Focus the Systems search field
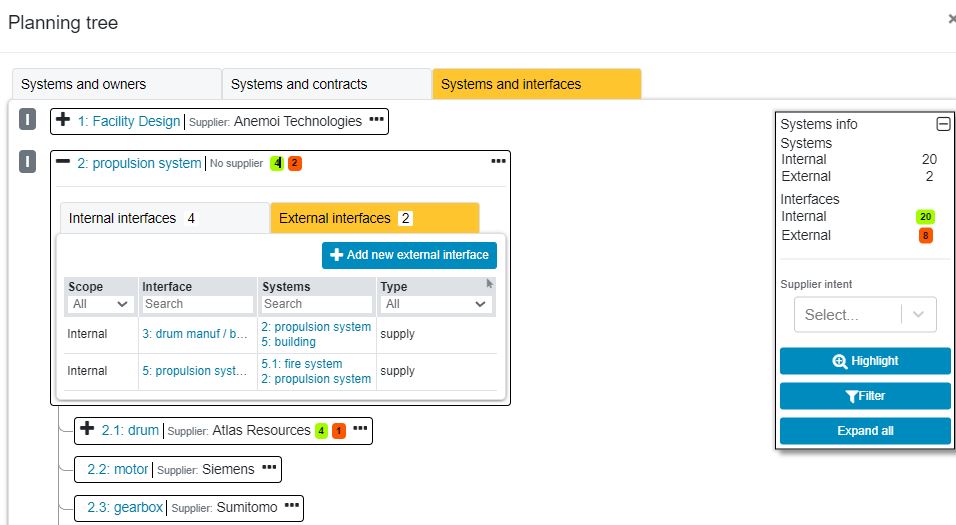The height and width of the screenshot is (525, 956). [x=317, y=304]
